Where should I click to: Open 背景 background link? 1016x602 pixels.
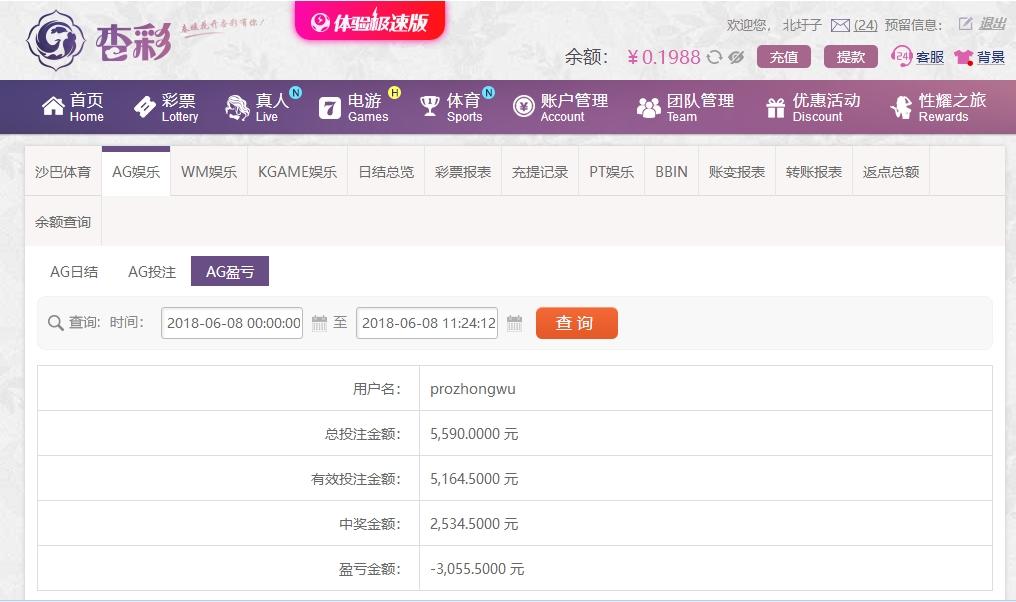(991, 58)
